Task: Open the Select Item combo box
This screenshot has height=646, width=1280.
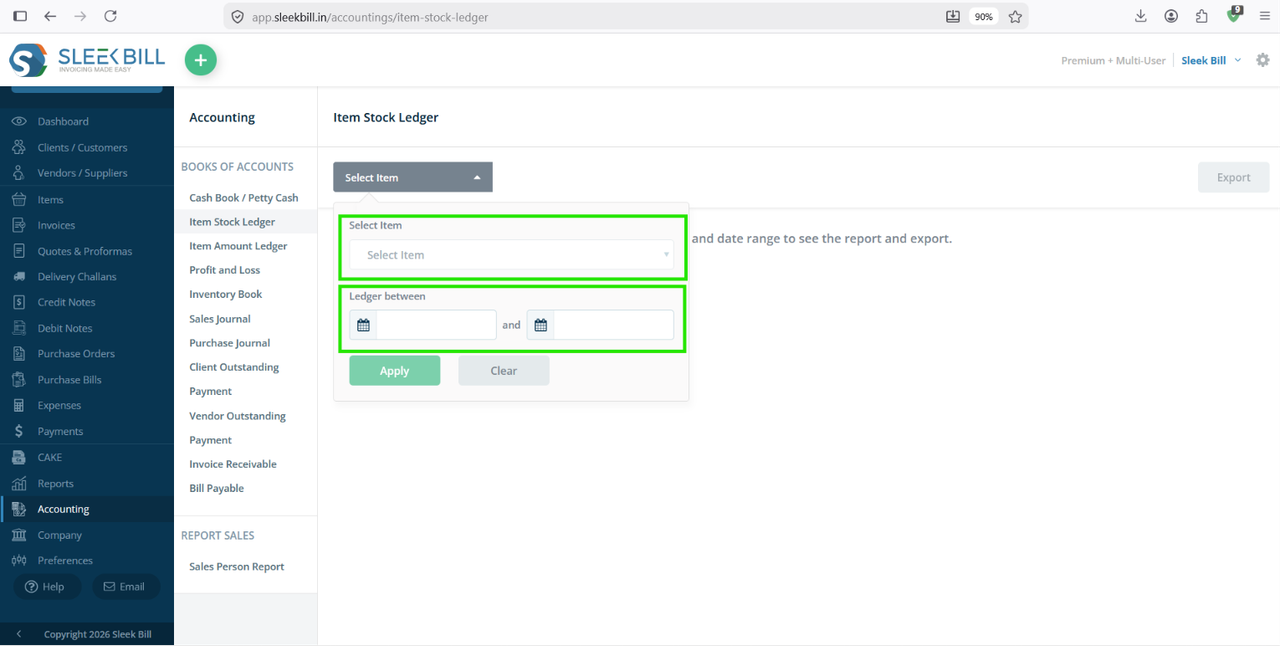Action: tap(511, 255)
